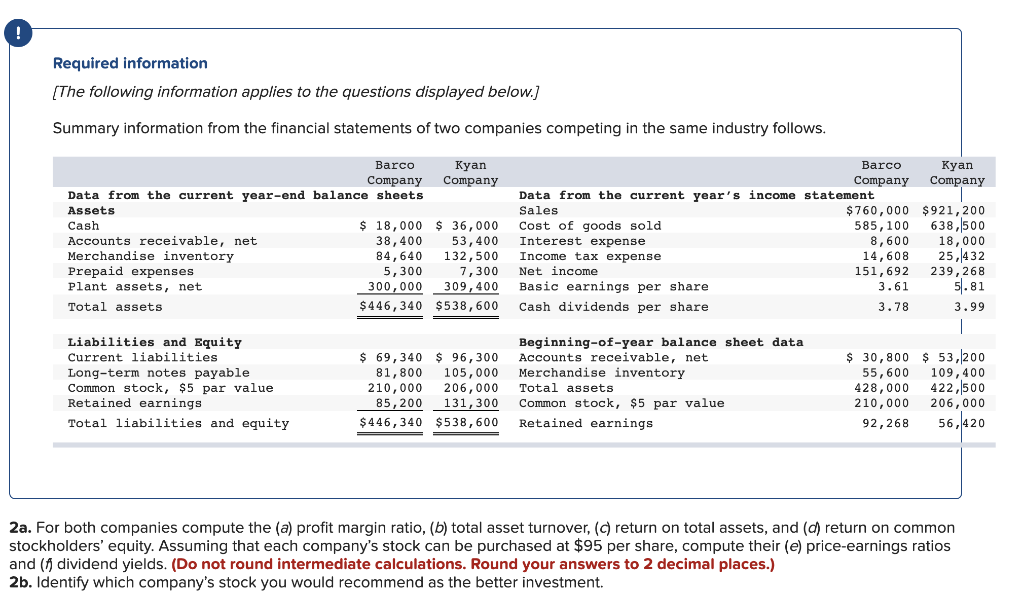Select Kyan's income tax expense 25,432
Screen dimensions: 1024x593
tap(961, 256)
